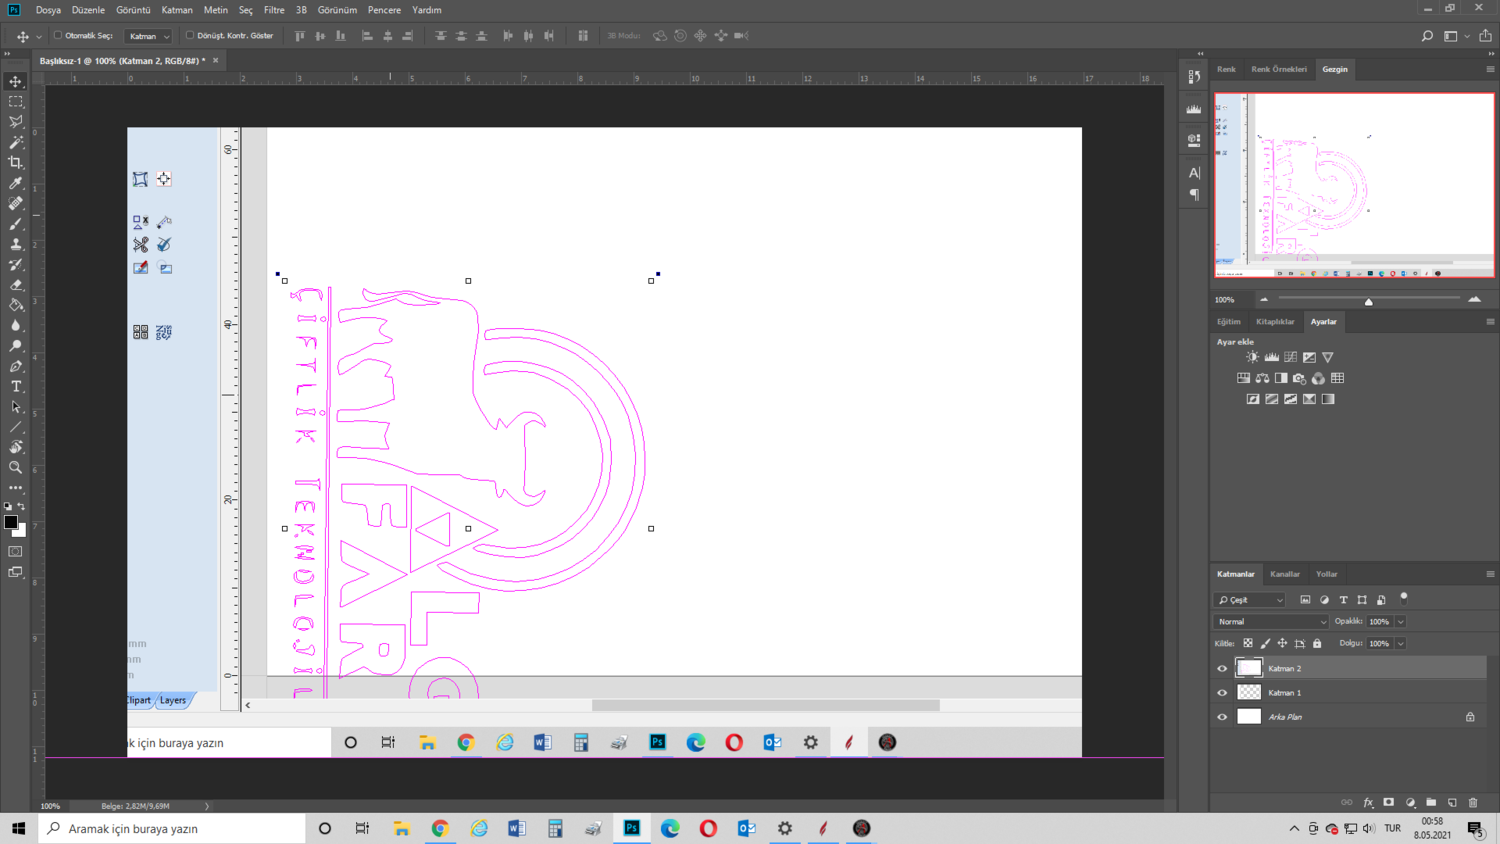Open the Opaklık opacity dropdown arrow
The height and width of the screenshot is (844, 1500).
[1400, 621]
